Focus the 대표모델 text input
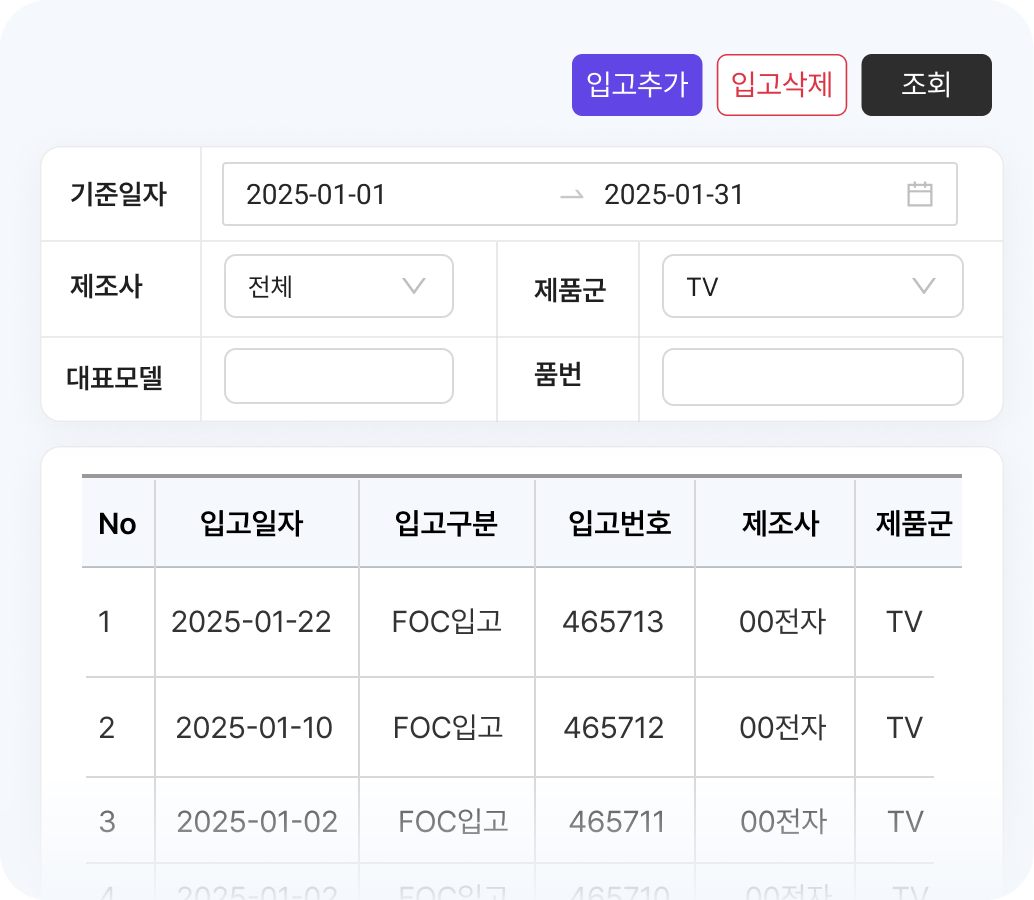 pyautogui.click(x=338, y=376)
